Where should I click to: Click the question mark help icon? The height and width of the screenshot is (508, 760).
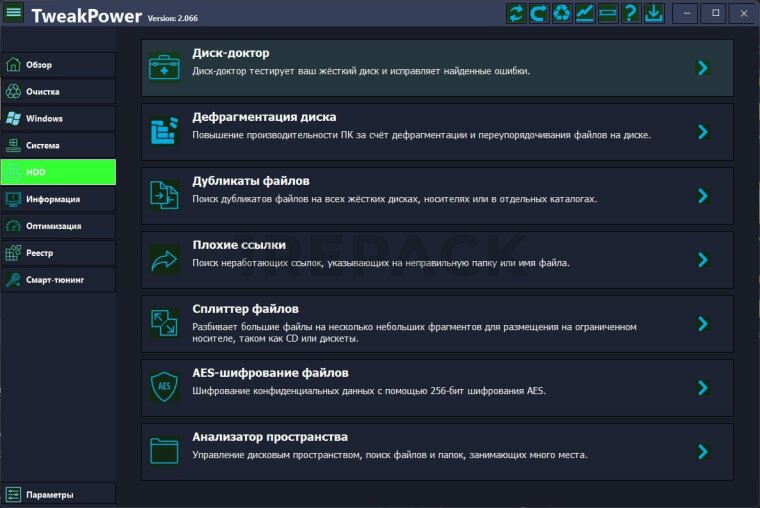pos(631,13)
